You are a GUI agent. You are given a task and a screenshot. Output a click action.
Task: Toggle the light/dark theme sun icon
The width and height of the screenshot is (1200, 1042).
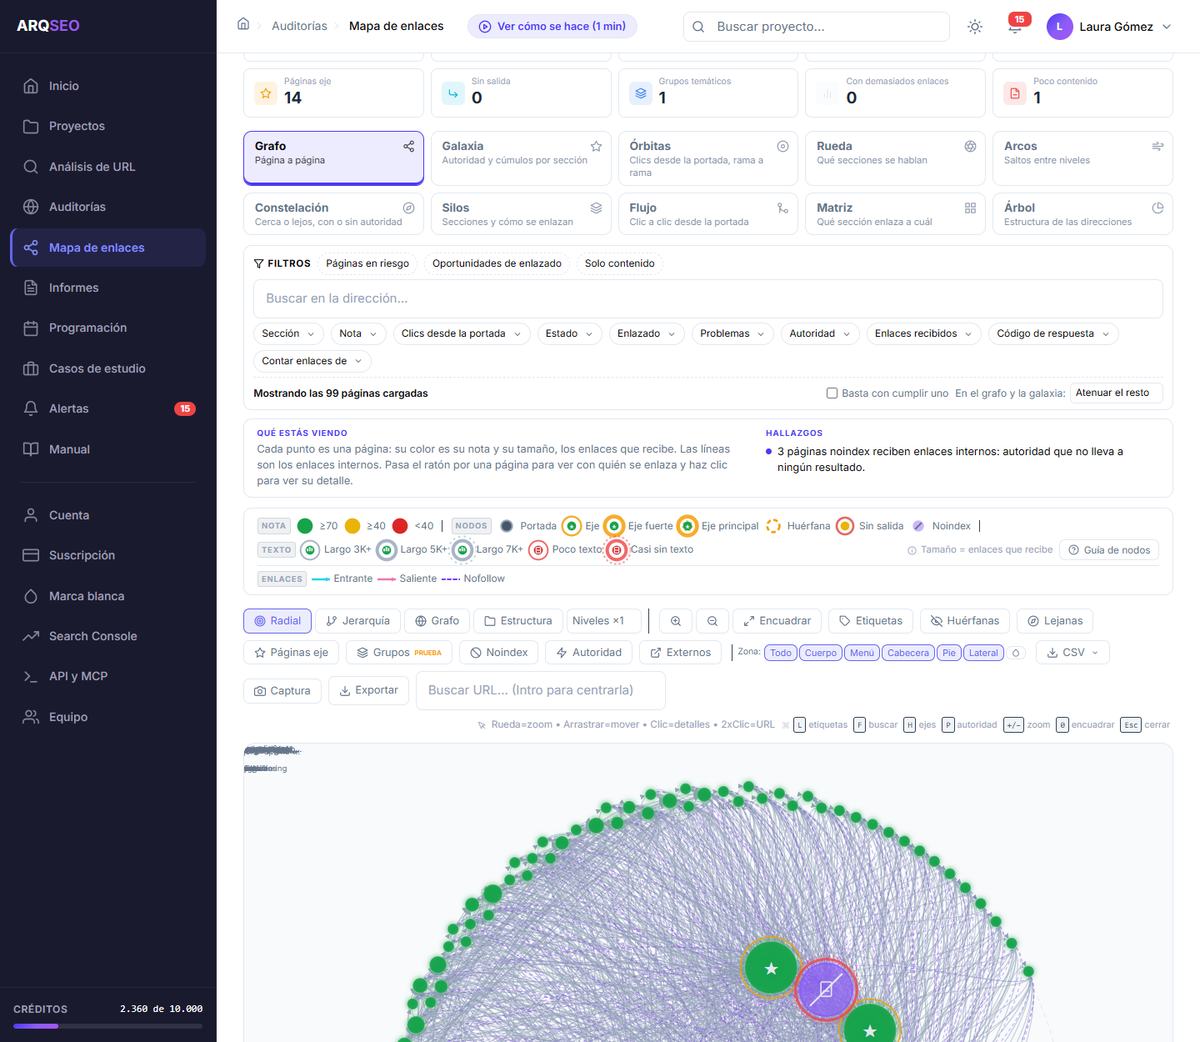[975, 27]
